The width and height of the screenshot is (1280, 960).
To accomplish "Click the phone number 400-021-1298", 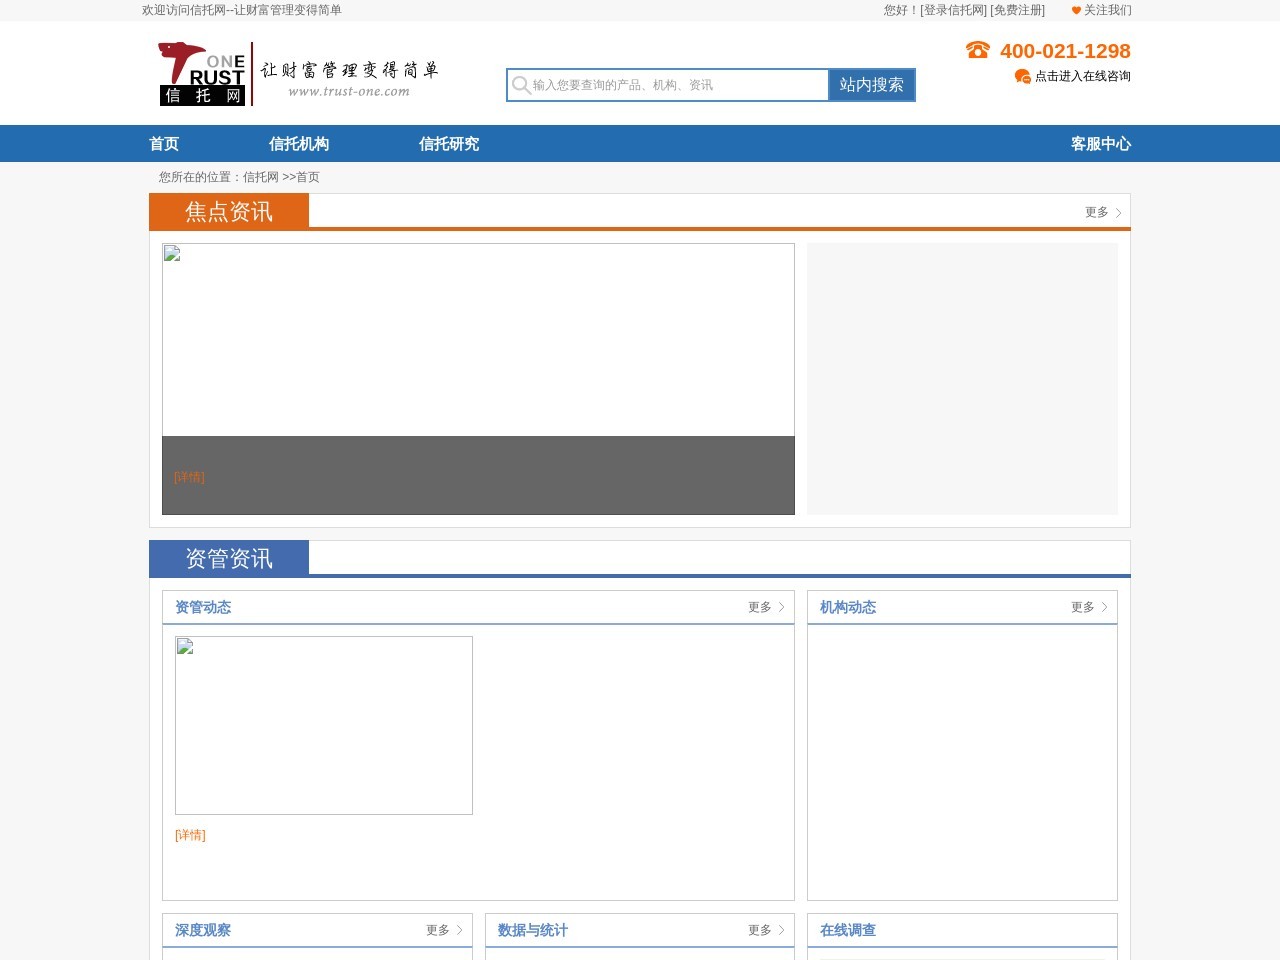I will (x=1065, y=51).
